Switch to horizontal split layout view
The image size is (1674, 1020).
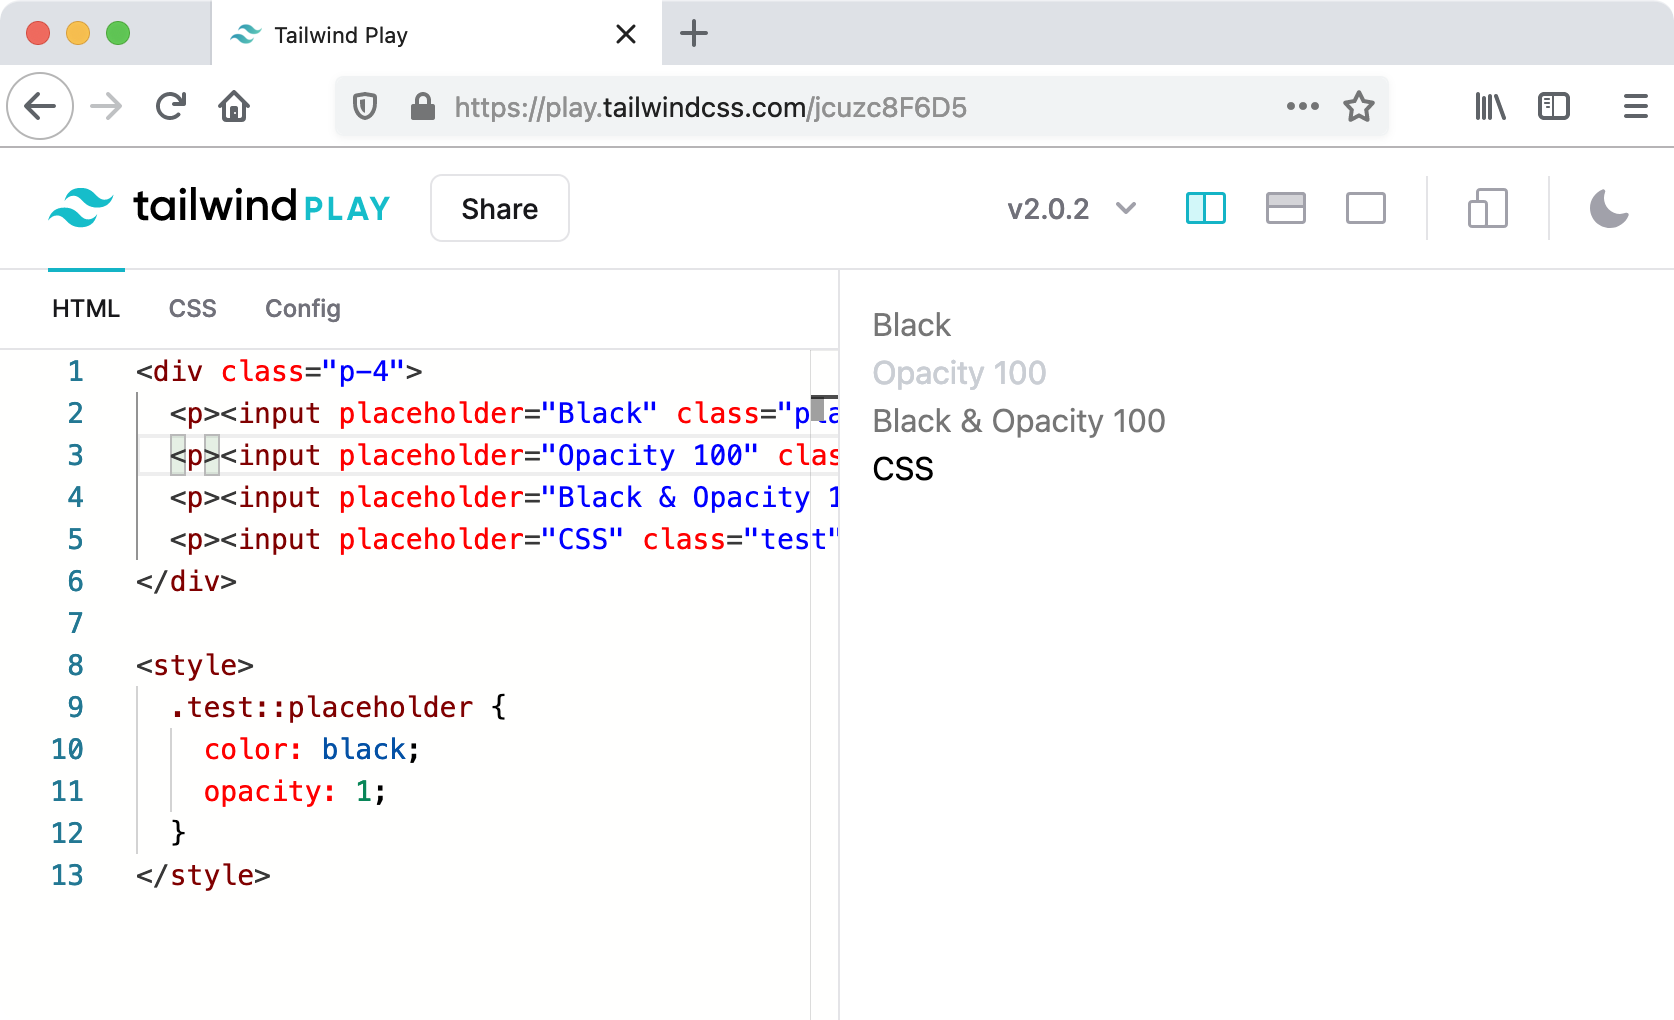pyautogui.click(x=1285, y=208)
